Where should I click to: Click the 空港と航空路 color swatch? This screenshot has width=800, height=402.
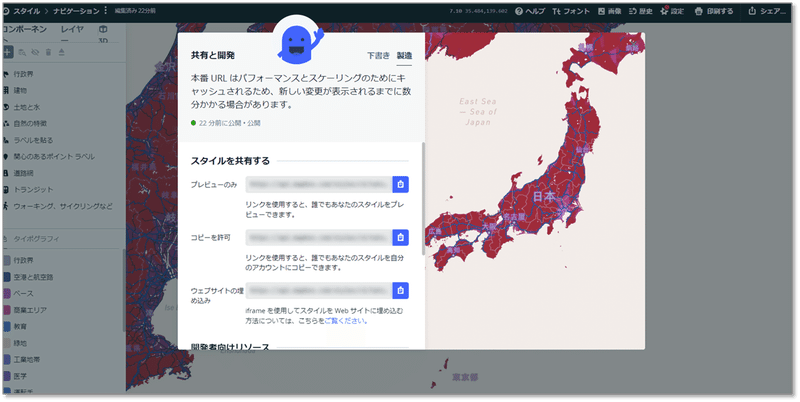tap(7, 277)
